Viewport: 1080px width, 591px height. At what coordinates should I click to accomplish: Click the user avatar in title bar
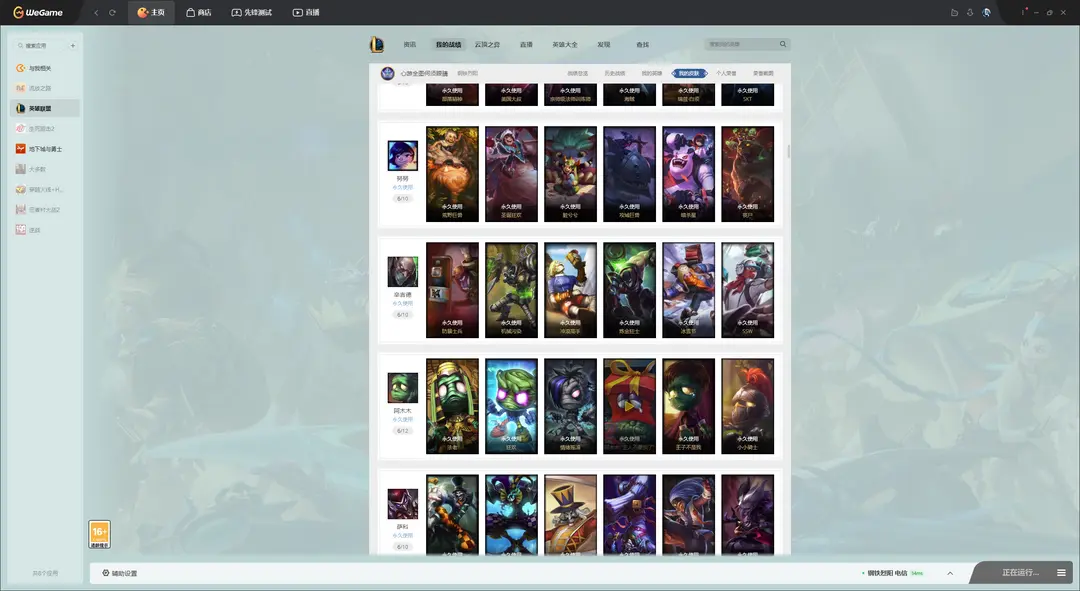[x=986, y=12]
